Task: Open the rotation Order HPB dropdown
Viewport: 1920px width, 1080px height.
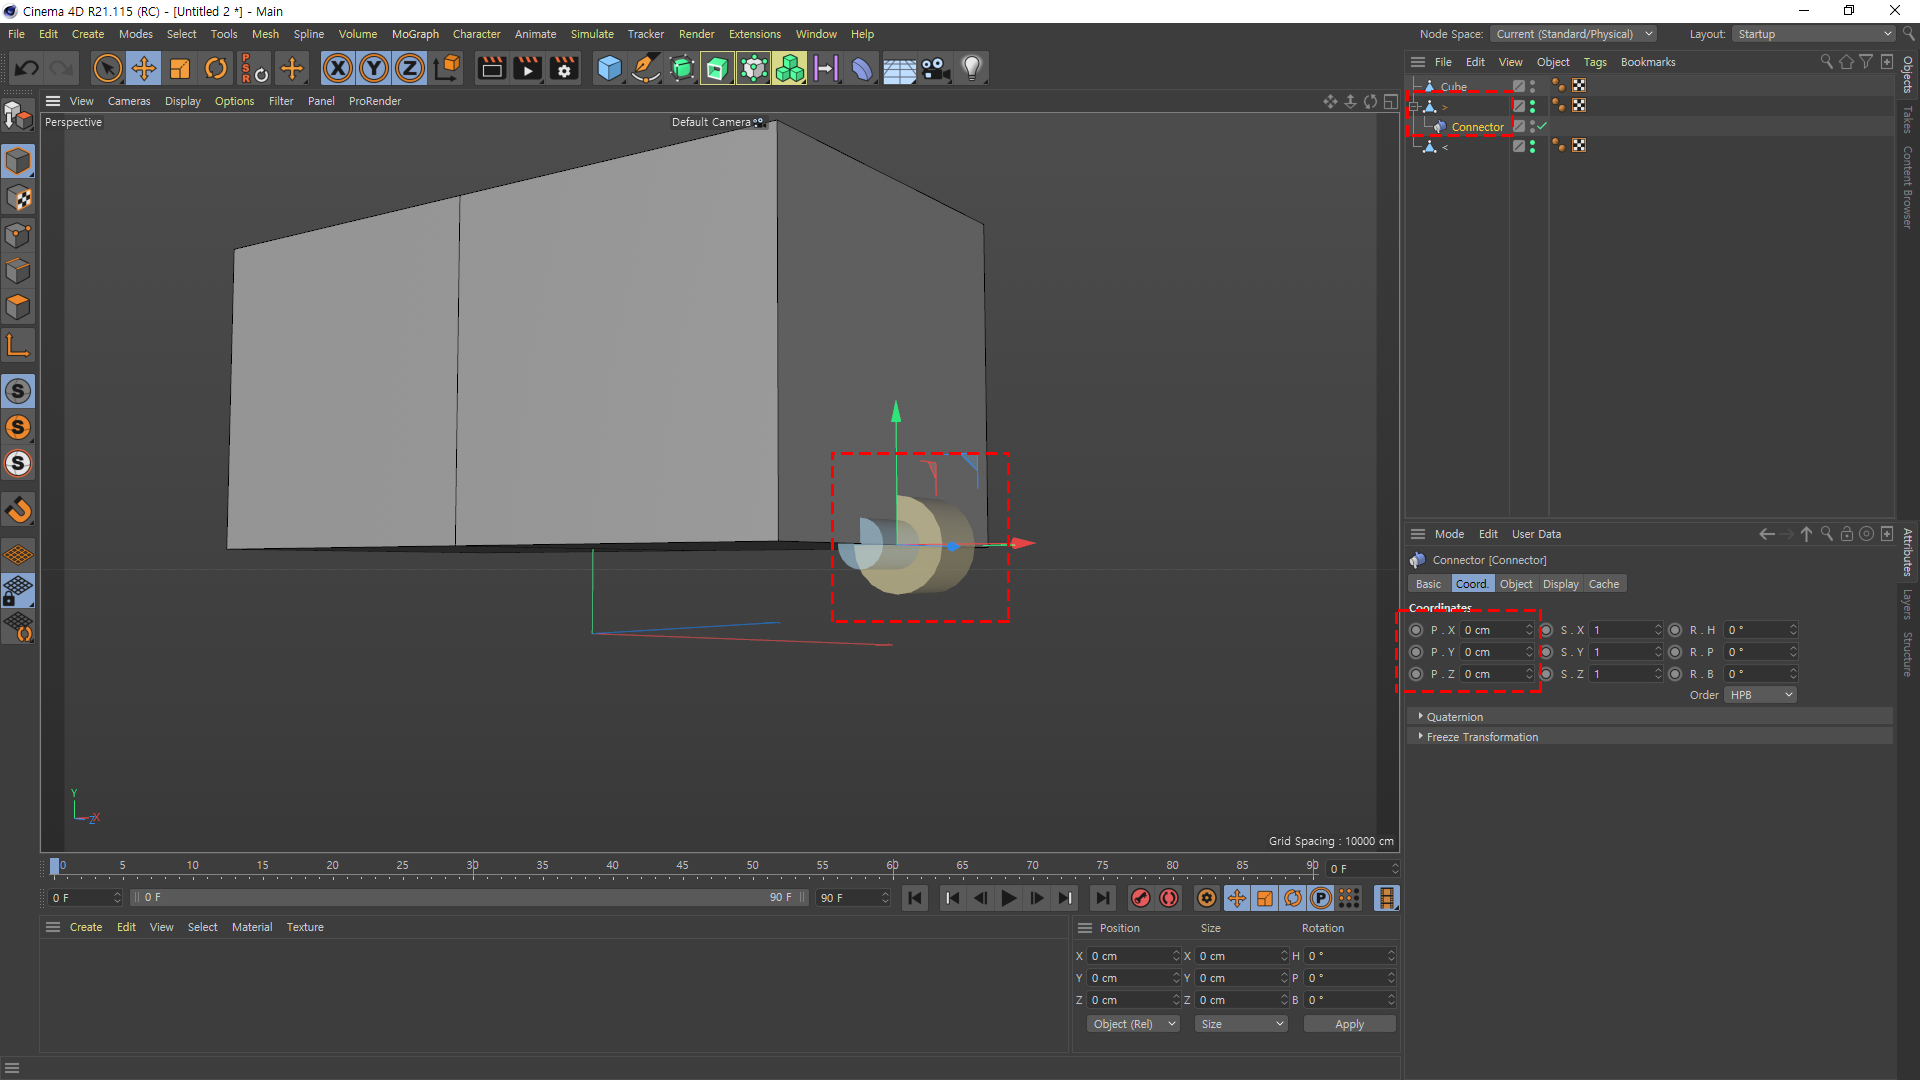Action: [1760, 695]
